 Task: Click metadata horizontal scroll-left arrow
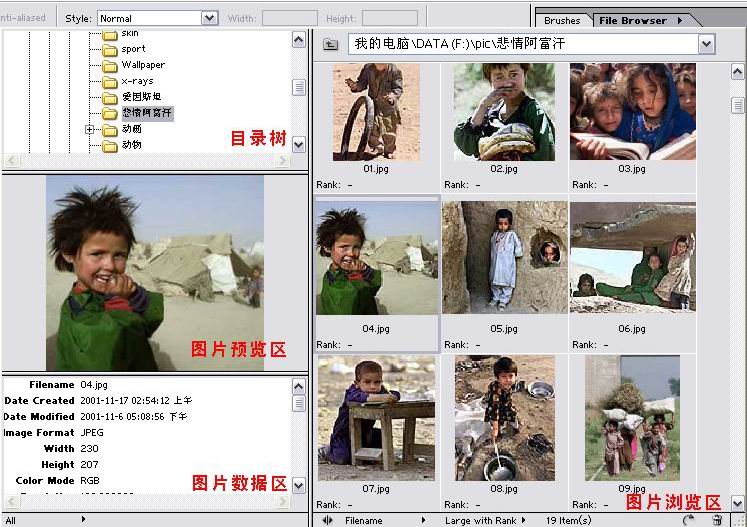click(12, 502)
